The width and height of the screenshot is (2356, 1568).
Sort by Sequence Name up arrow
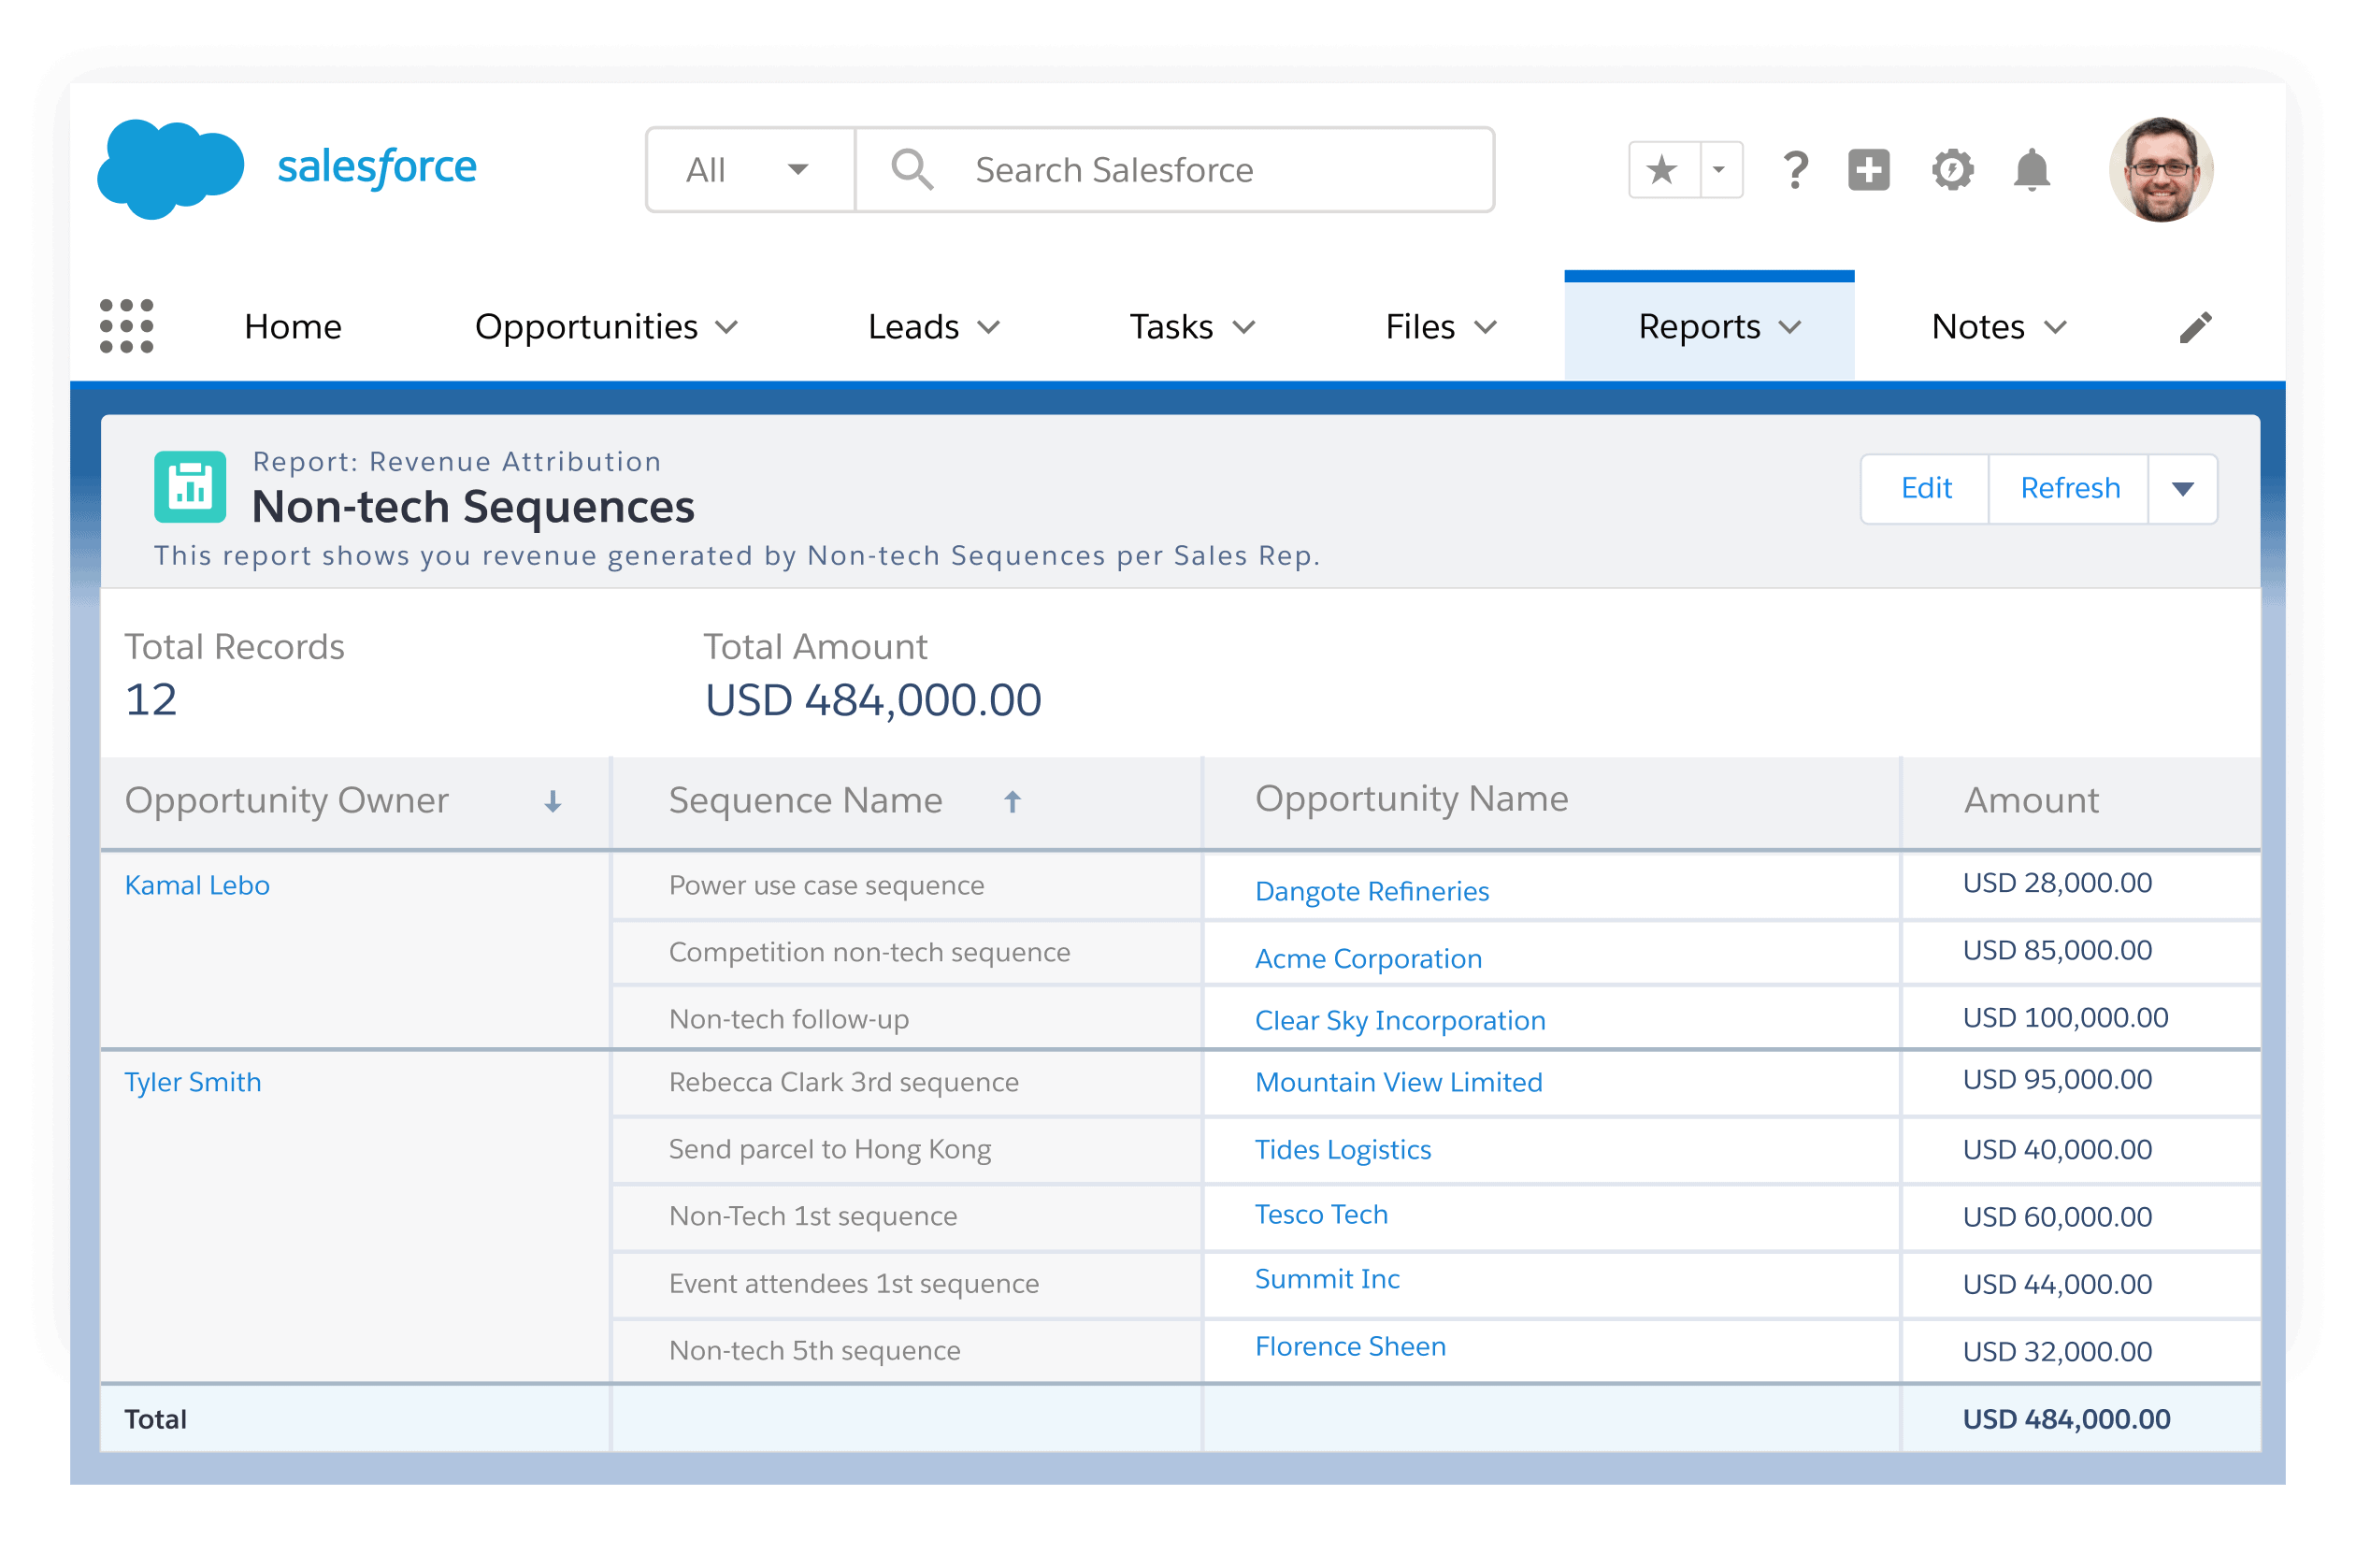(1012, 801)
